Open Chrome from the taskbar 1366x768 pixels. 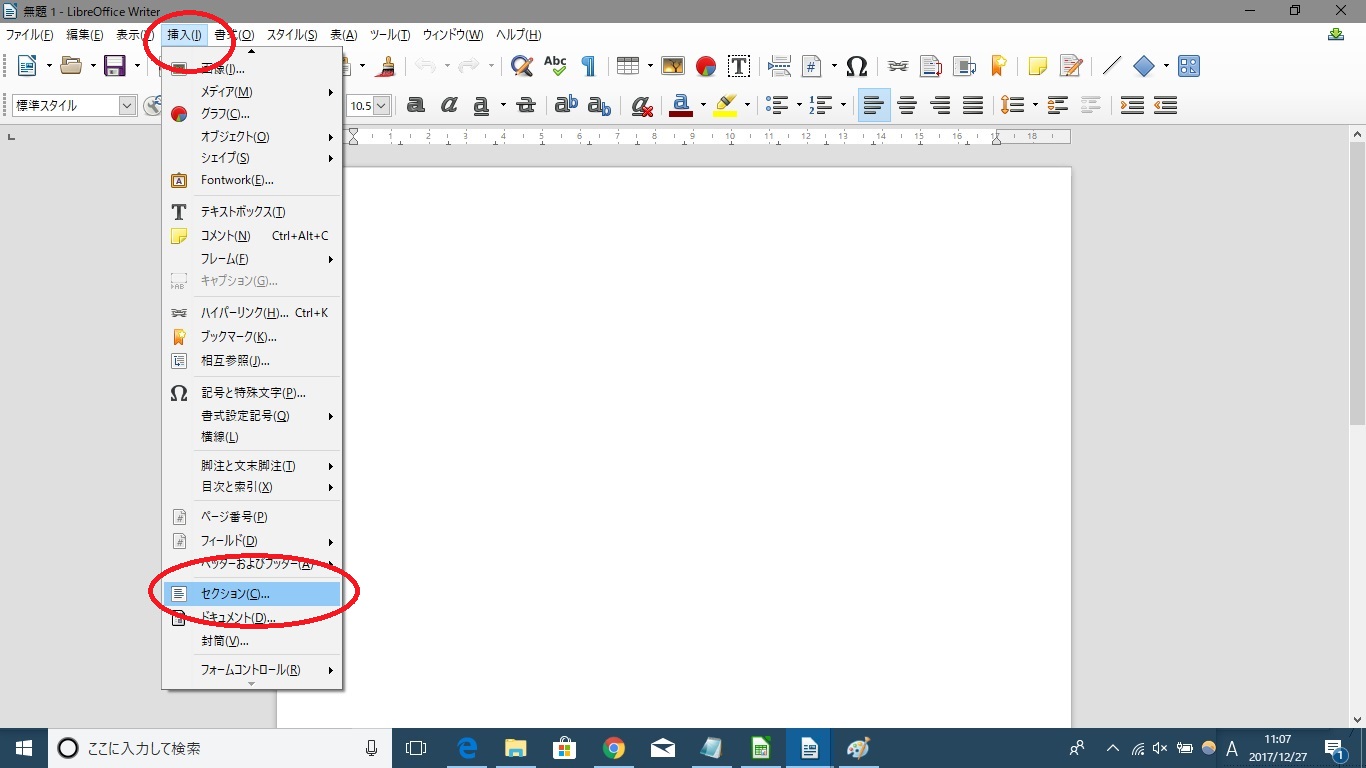point(614,748)
